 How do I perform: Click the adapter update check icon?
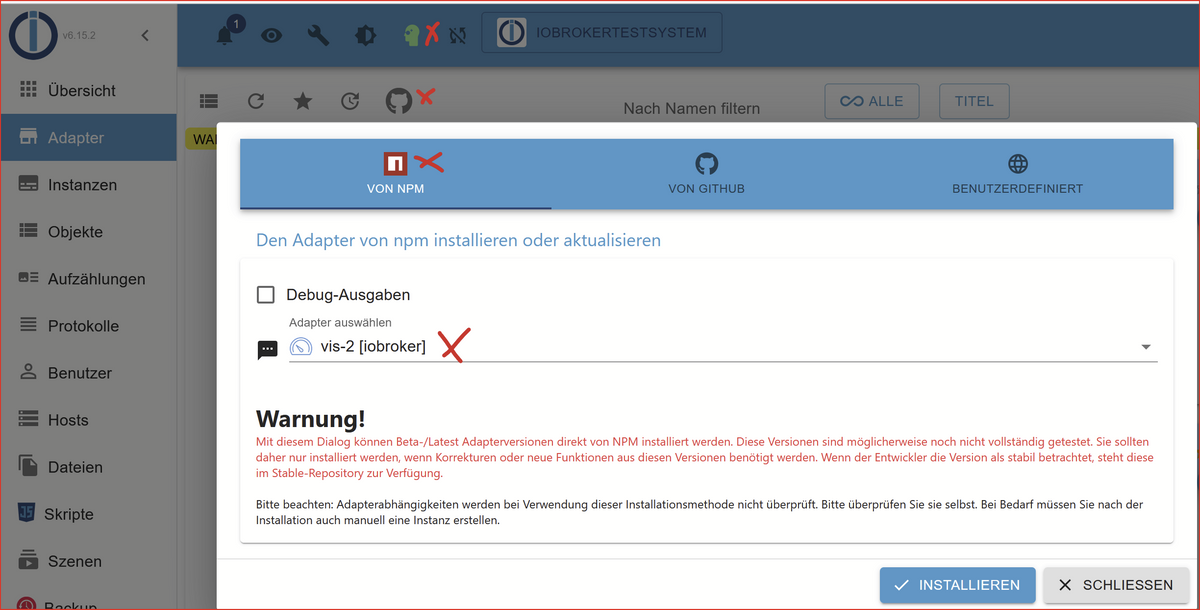(350, 101)
